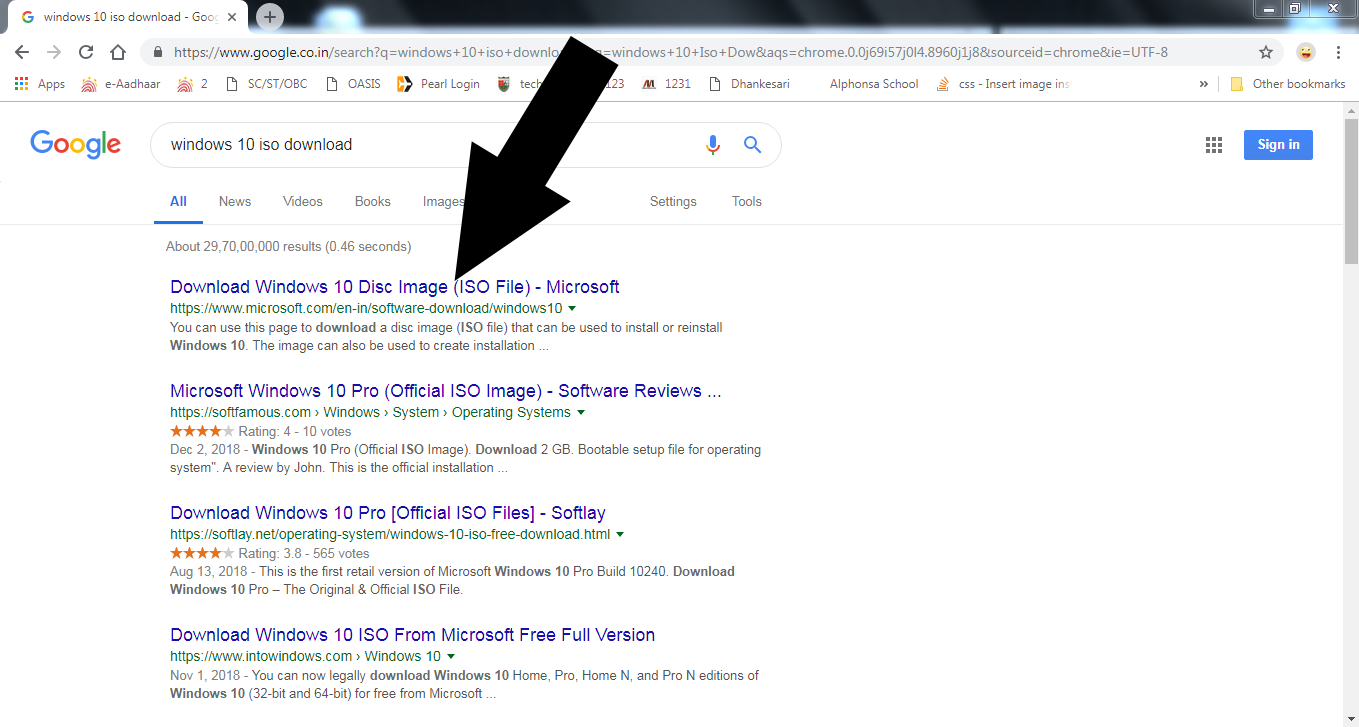Minimize the Chrome window

(x=1269, y=9)
